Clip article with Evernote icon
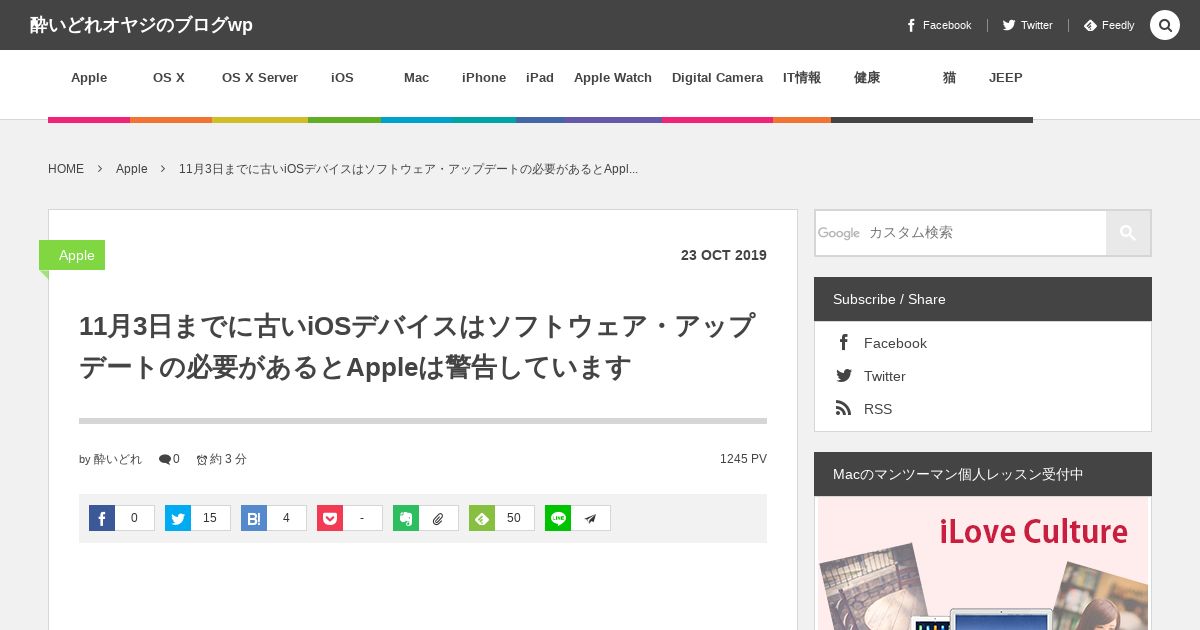This screenshot has width=1200, height=630. [406, 518]
